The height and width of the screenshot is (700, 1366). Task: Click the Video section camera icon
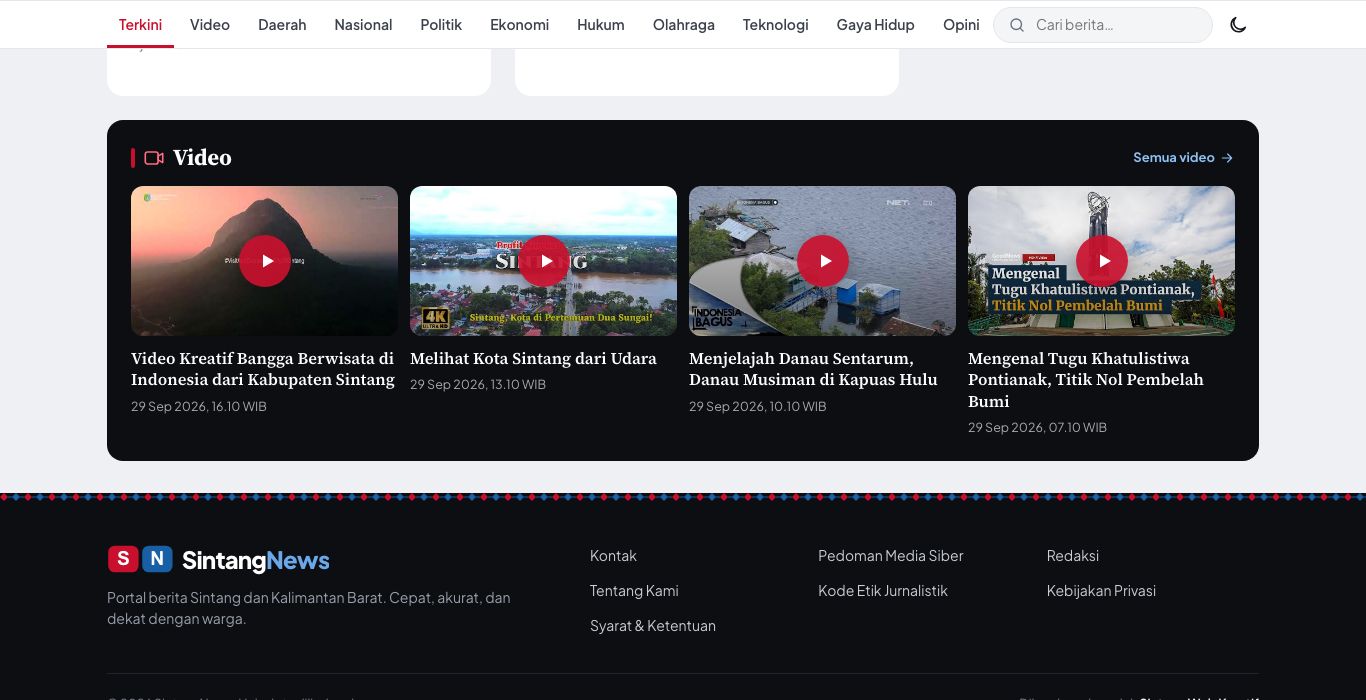tap(154, 158)
